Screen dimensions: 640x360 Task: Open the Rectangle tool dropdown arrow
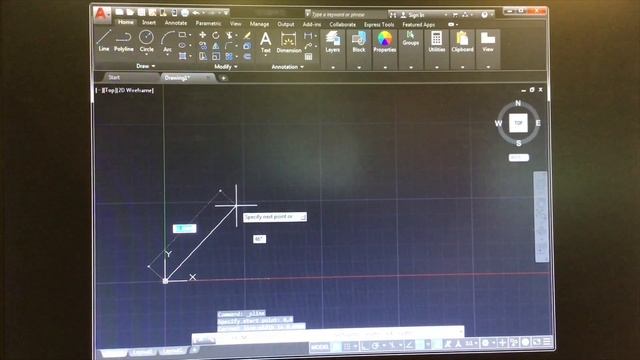click(190, 35)
